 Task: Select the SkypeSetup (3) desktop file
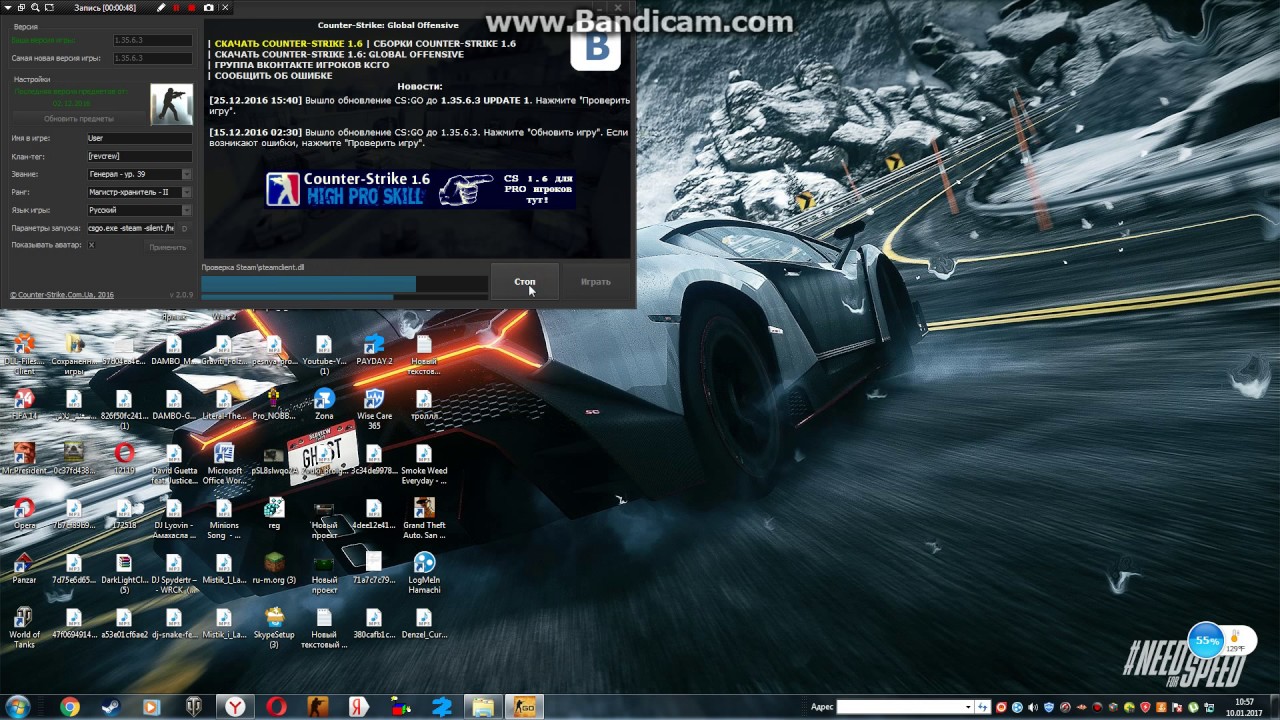coord(274,628)
